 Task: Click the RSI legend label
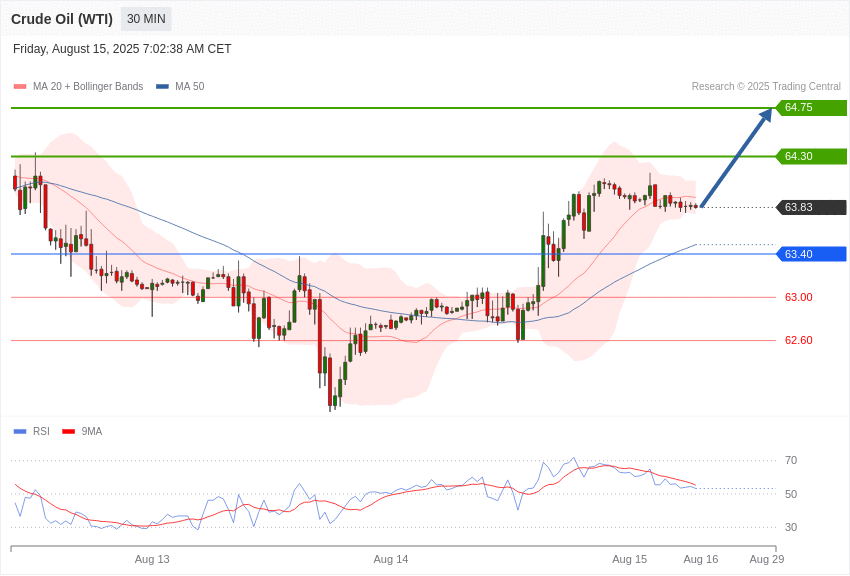(x=41, y=431)
